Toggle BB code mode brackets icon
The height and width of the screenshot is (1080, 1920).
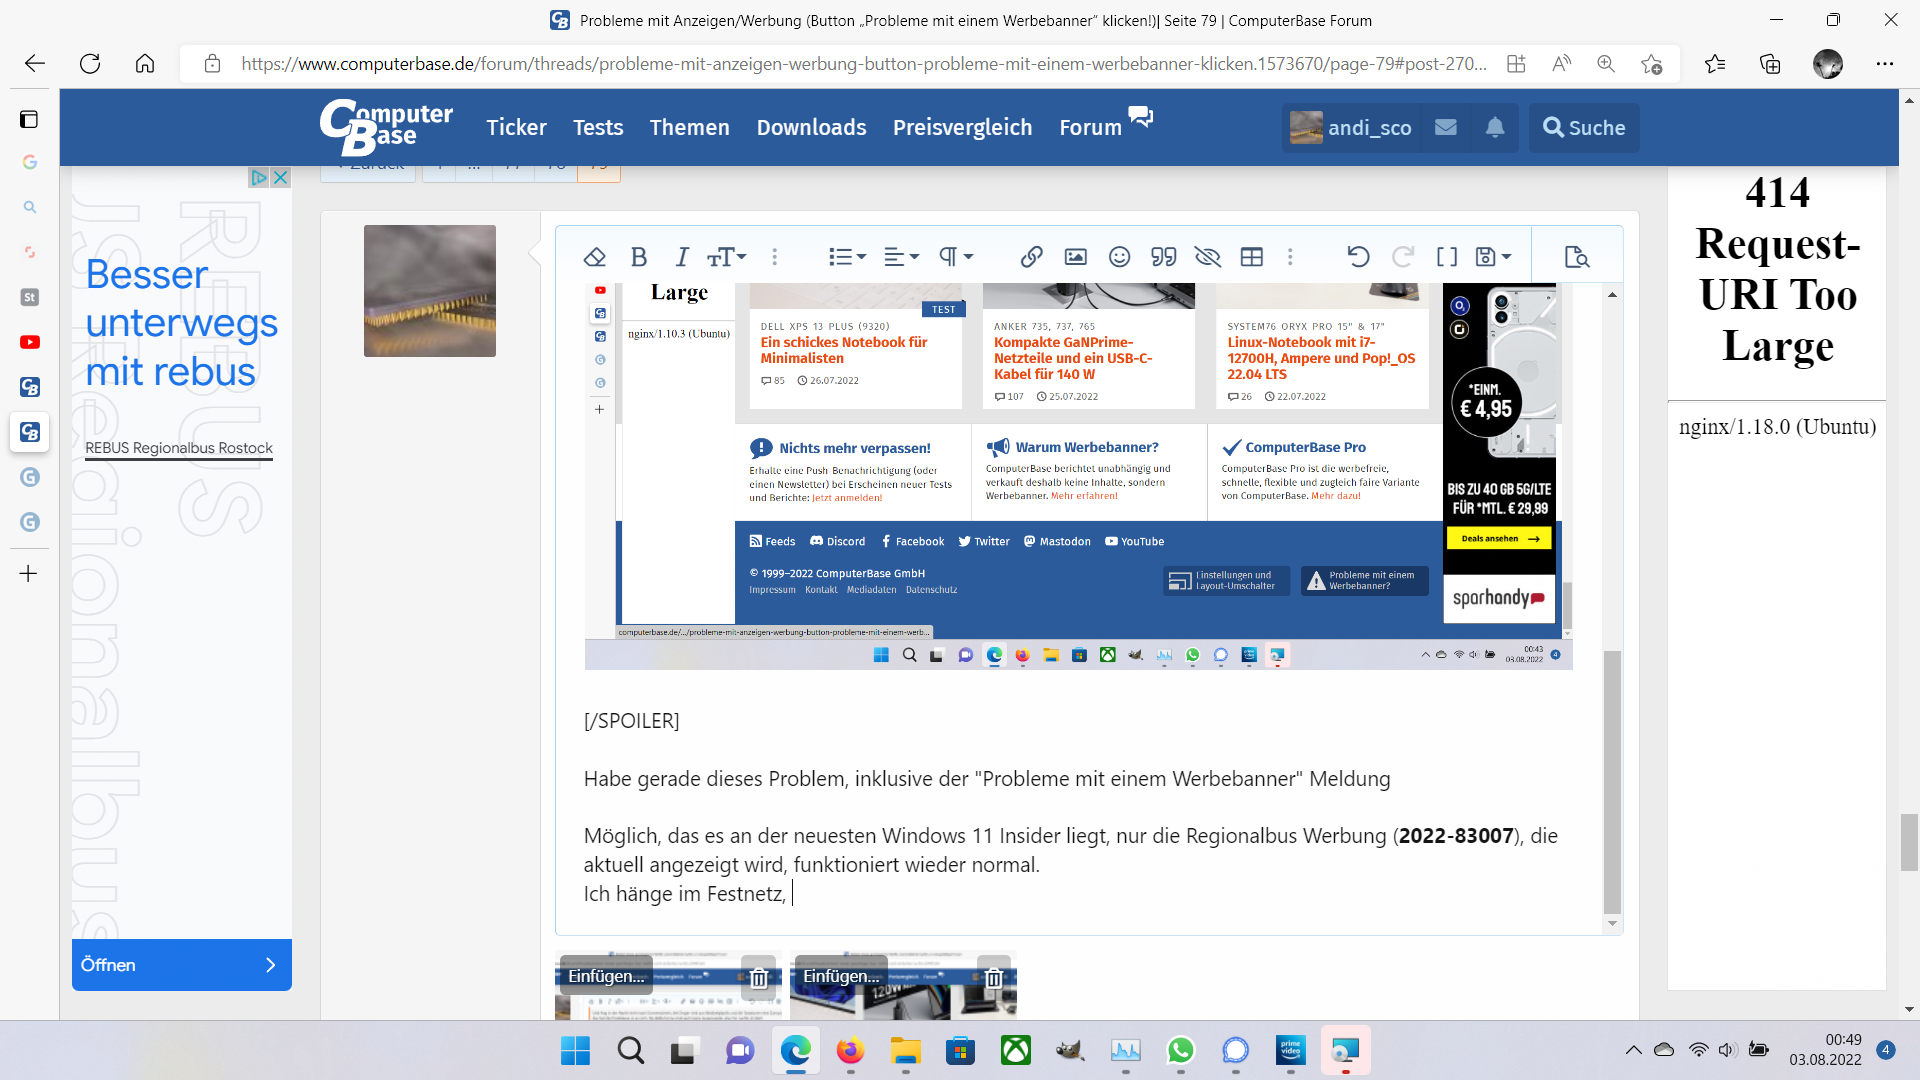point(1447,257)
